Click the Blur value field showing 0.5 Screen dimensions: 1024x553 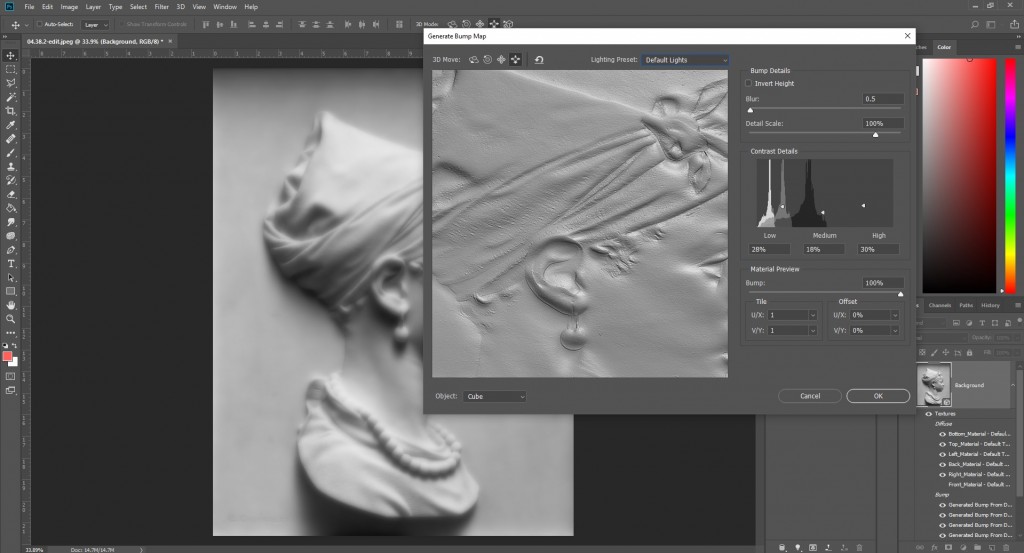(883, 99)
